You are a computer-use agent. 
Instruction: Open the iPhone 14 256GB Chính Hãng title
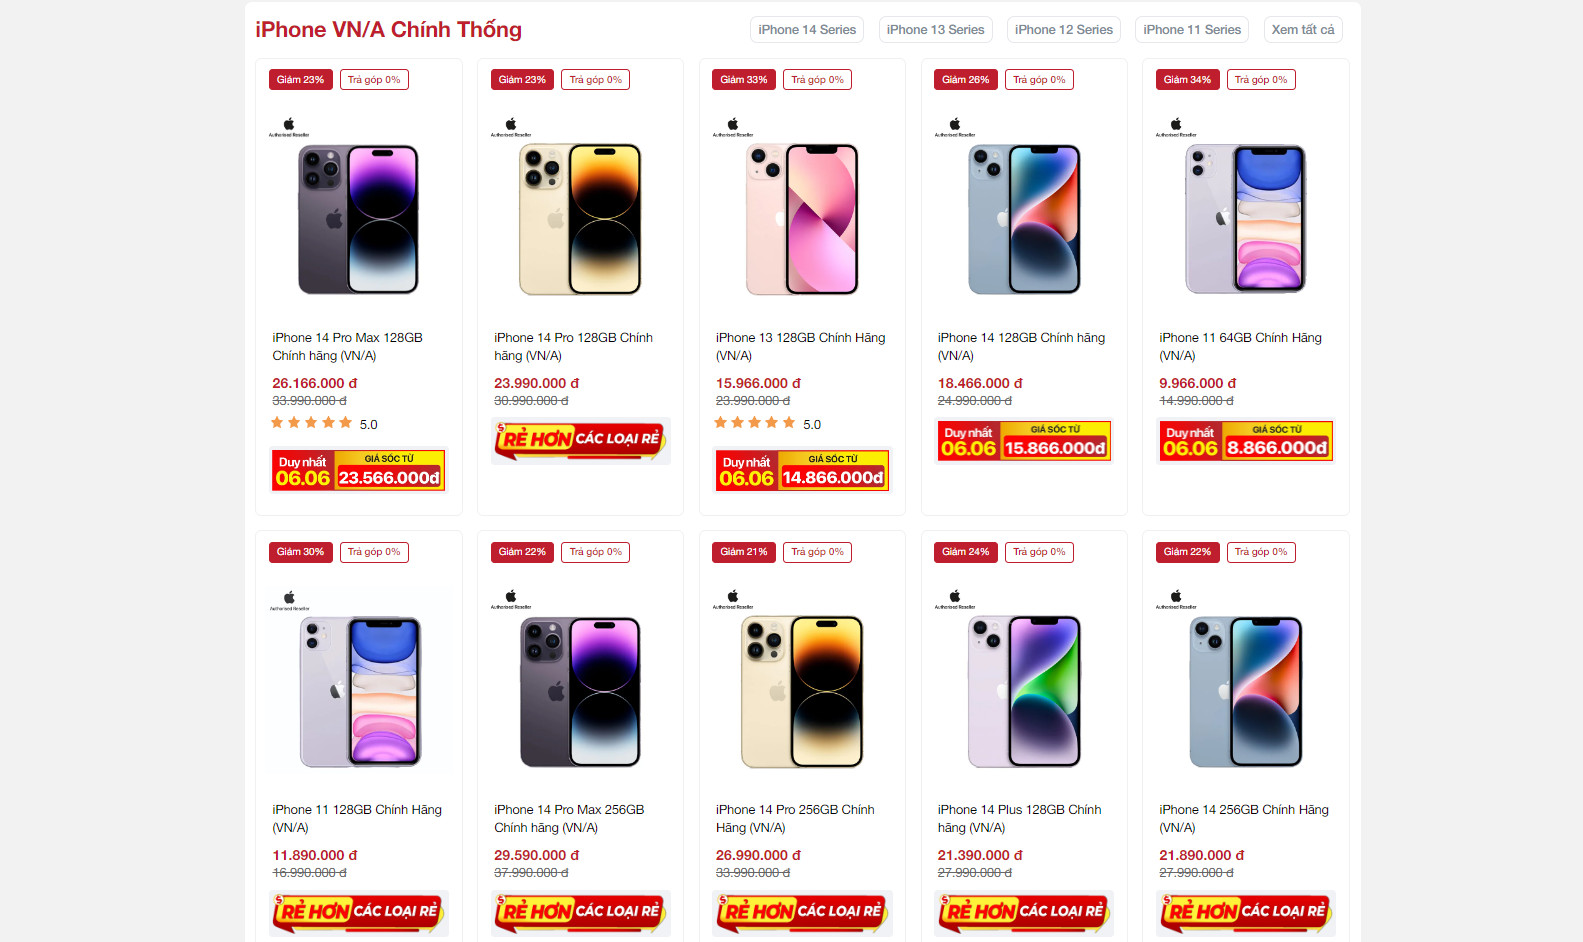point(1244,818)
